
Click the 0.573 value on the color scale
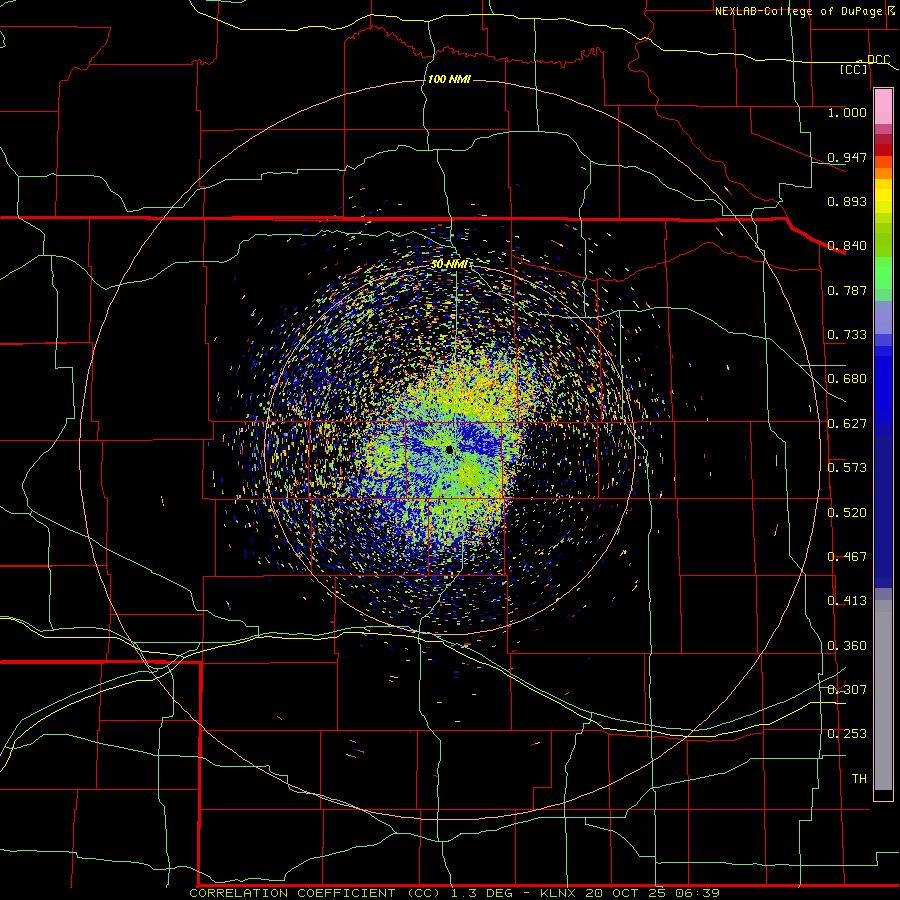click(847, 468)
